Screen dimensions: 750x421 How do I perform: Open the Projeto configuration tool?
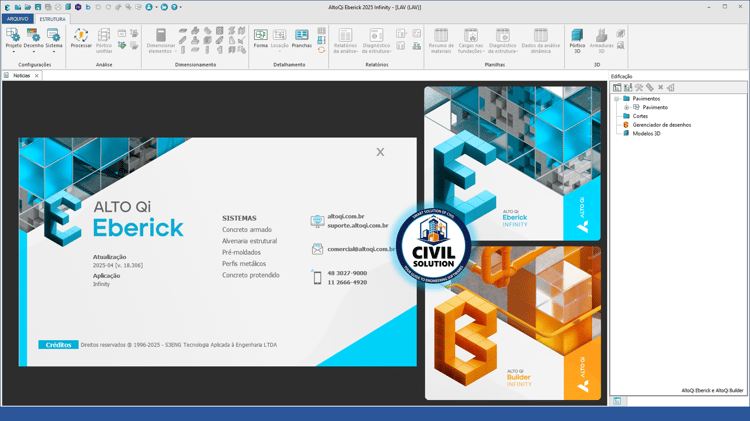(13, 38)
